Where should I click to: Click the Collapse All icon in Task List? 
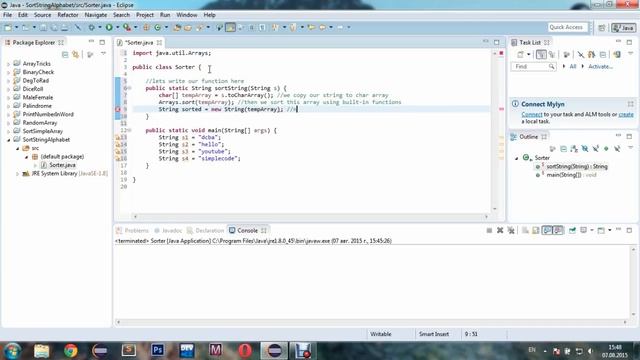[603, 54]
